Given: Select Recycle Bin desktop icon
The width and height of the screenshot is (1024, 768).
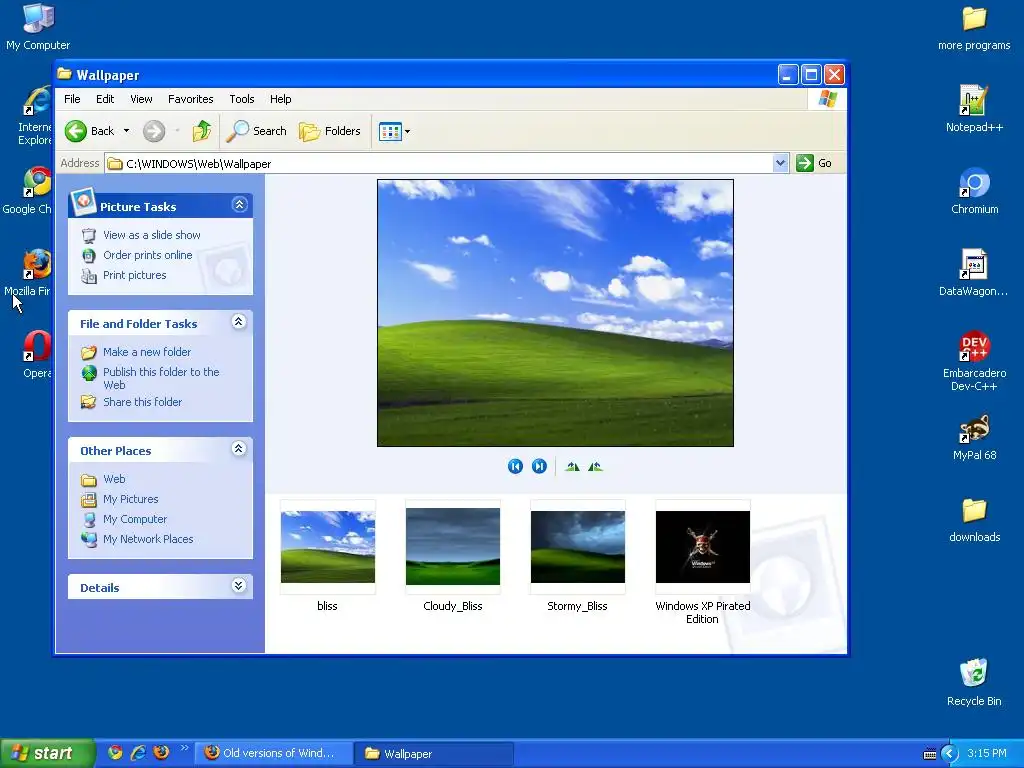Looking at the screenshot, I should click(974, 683).
